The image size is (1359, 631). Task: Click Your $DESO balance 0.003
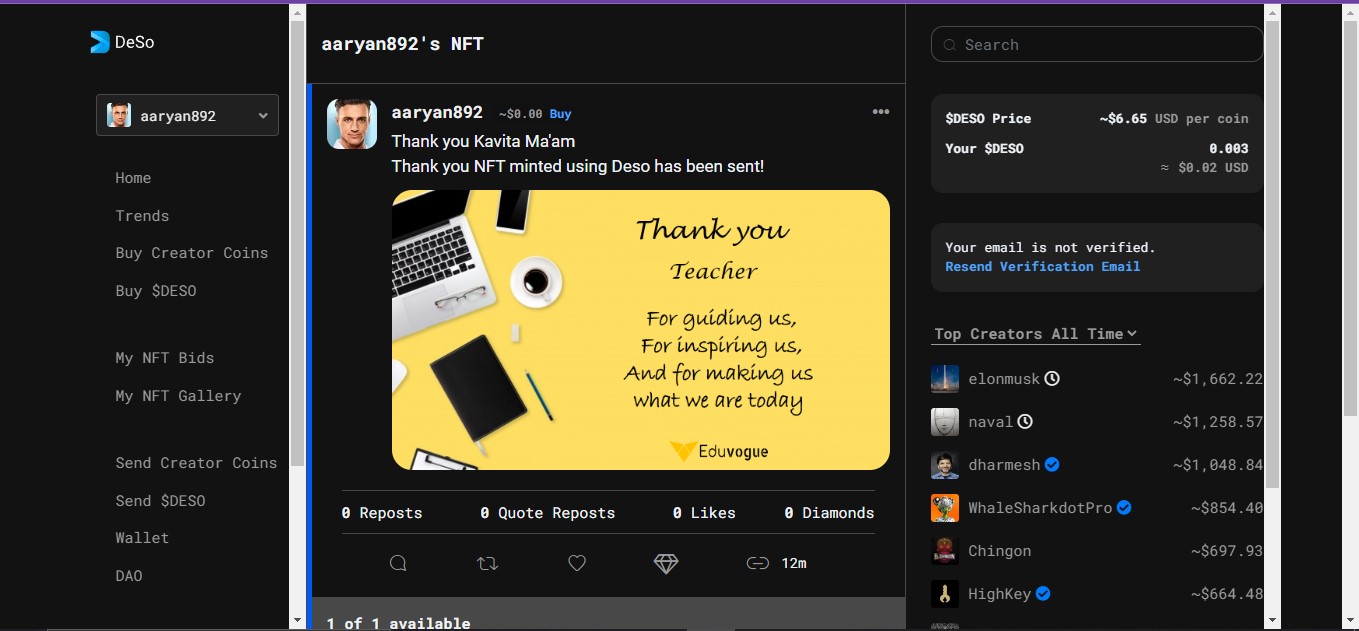[x=1228, y=148]
